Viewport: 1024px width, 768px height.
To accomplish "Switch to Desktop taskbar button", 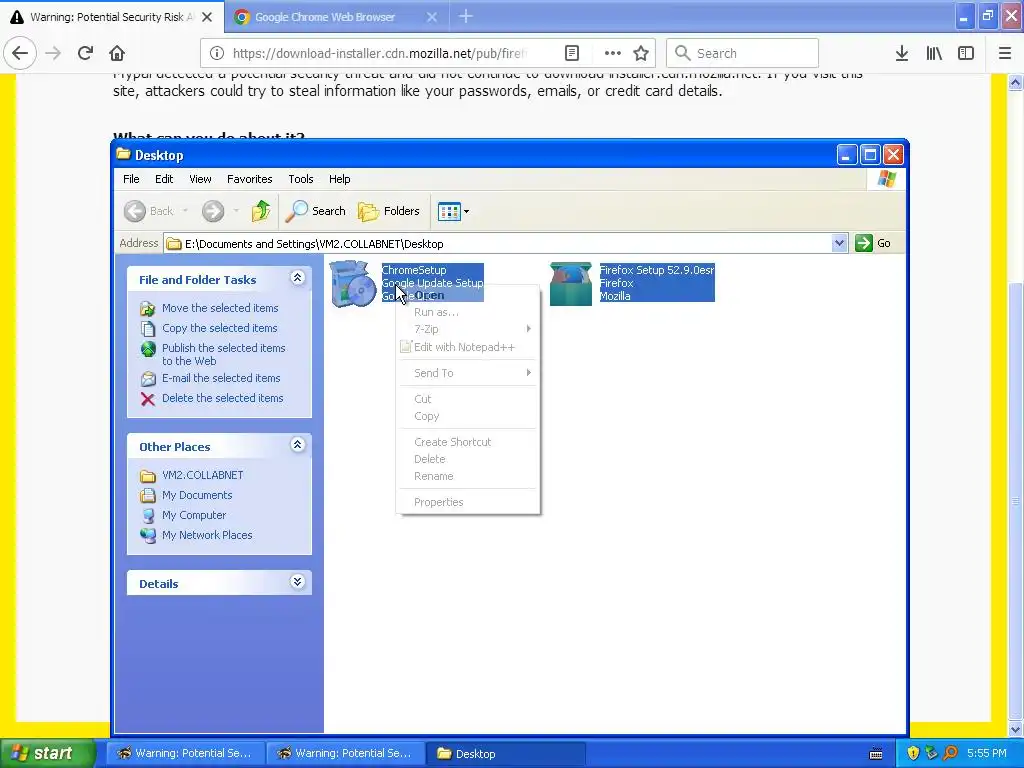I will click(505, 754).
